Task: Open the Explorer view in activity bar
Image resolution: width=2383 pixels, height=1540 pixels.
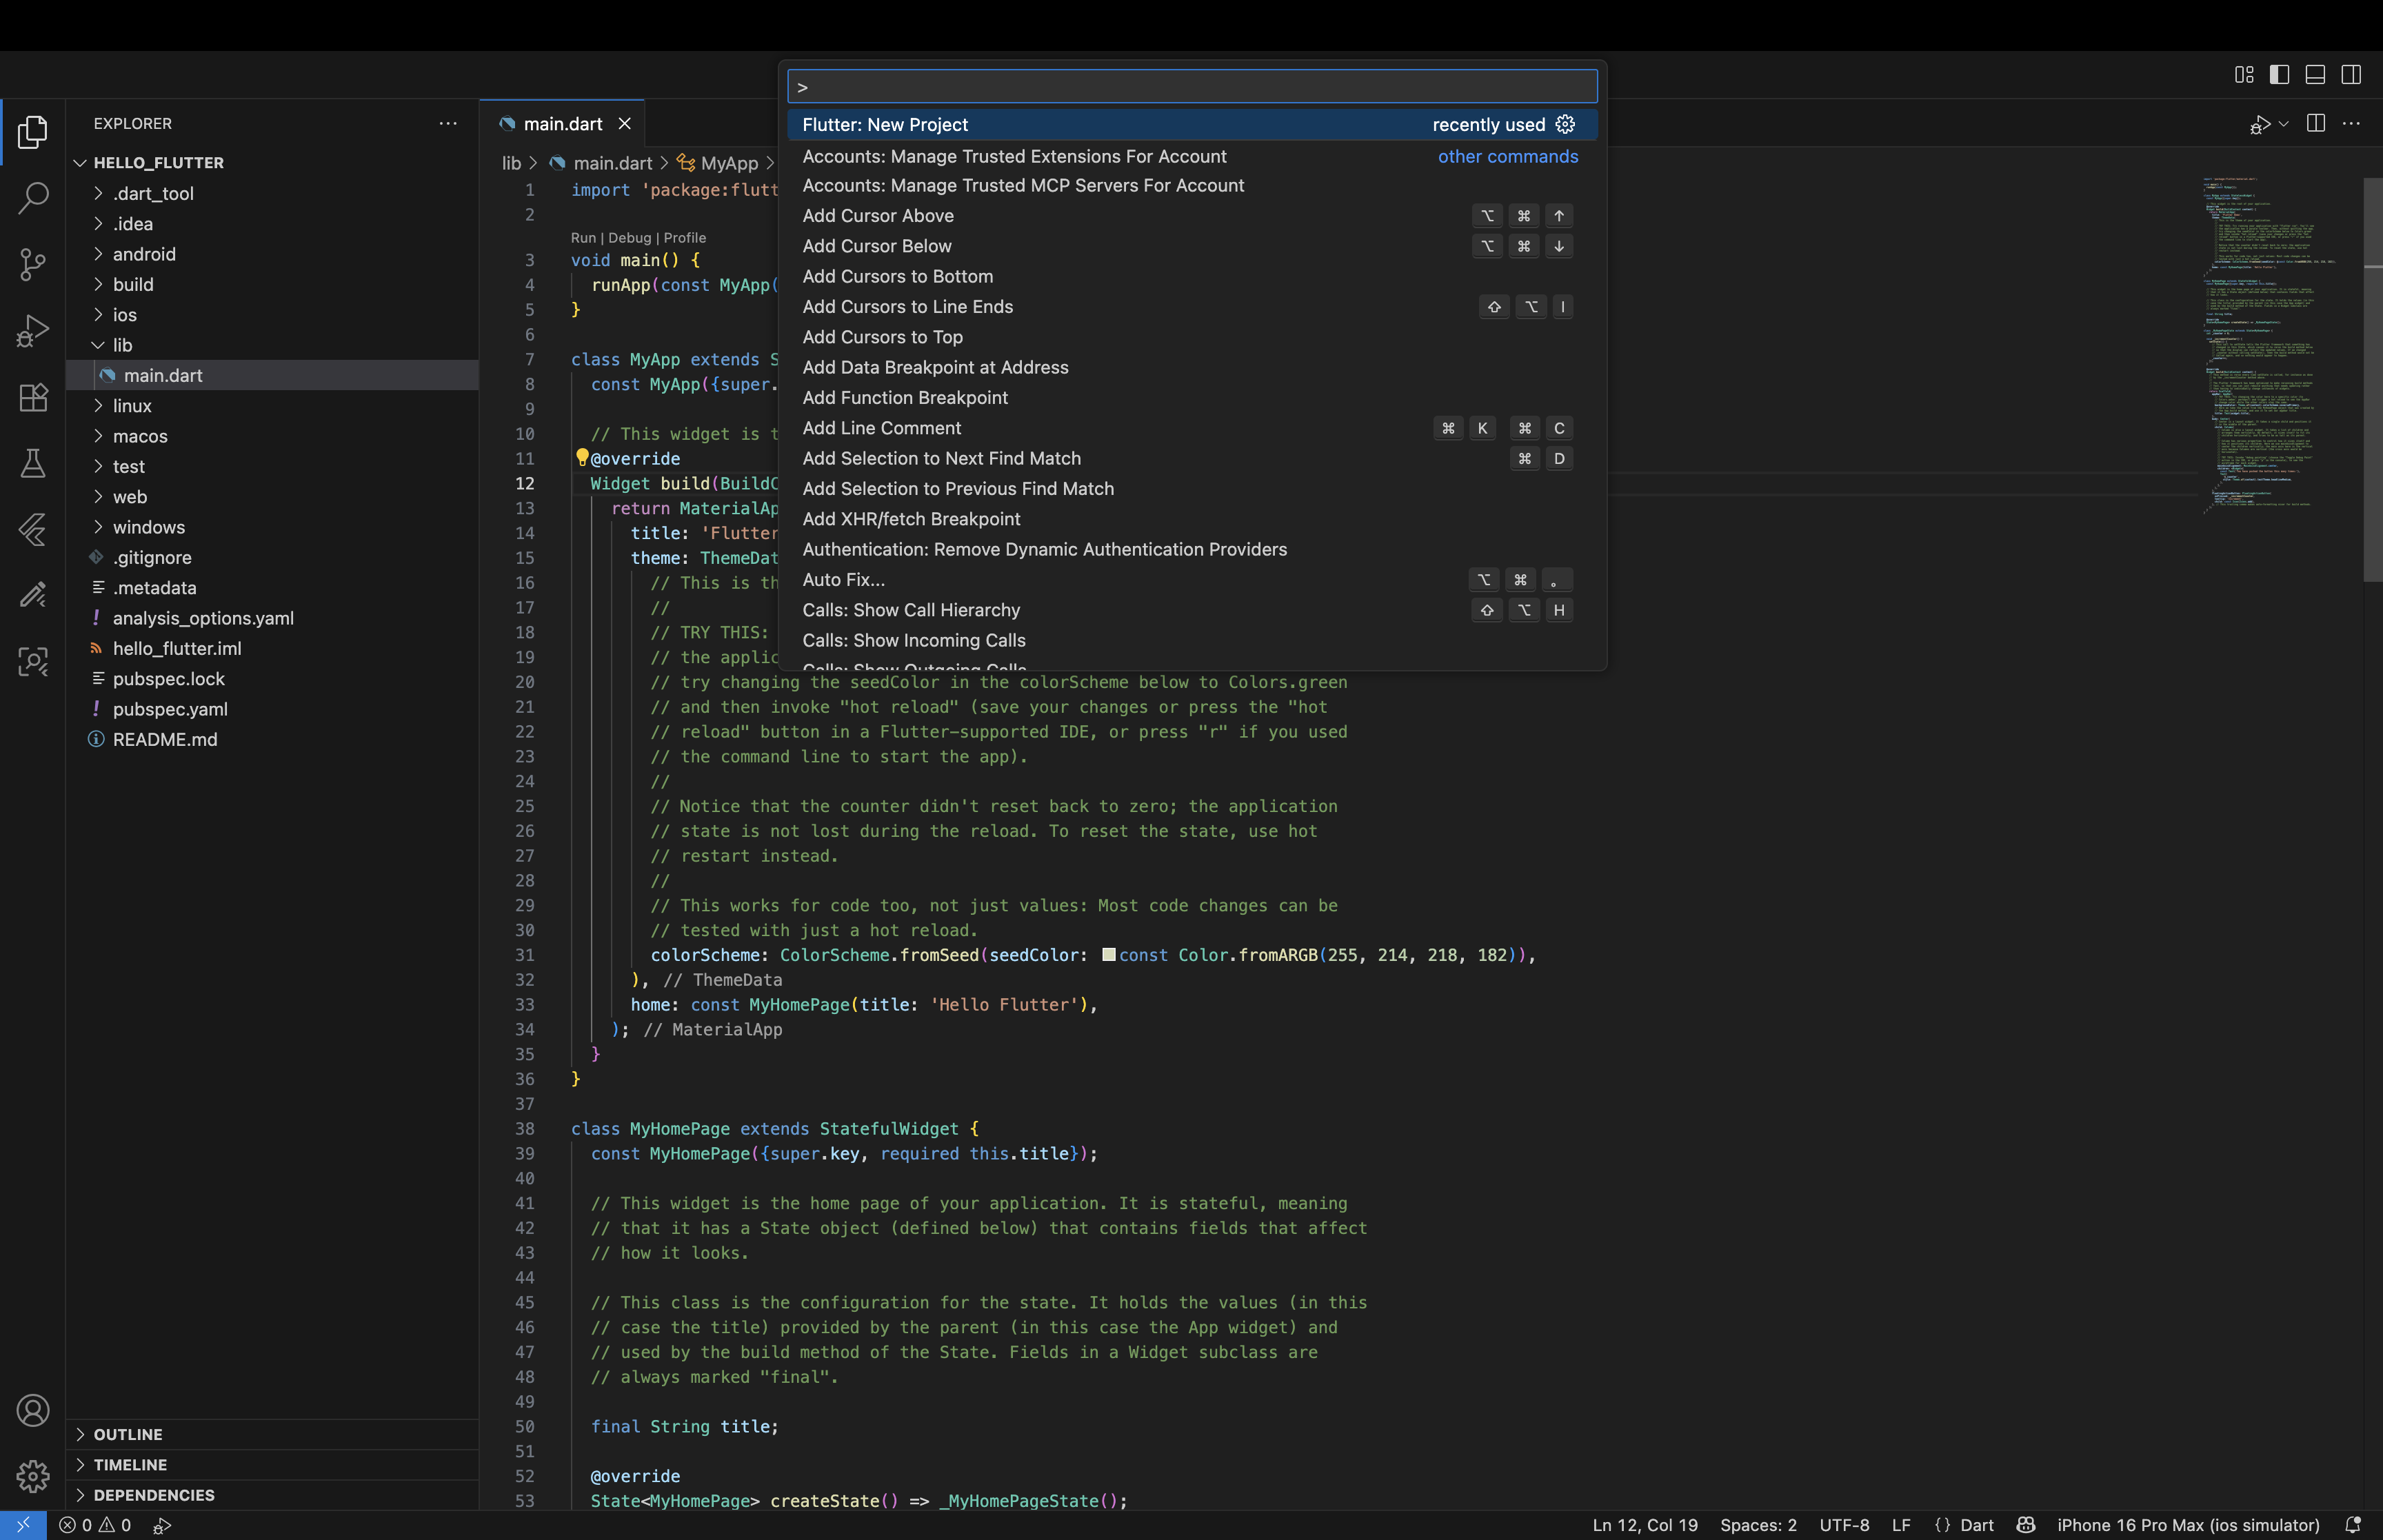Action: pos(33,132)
